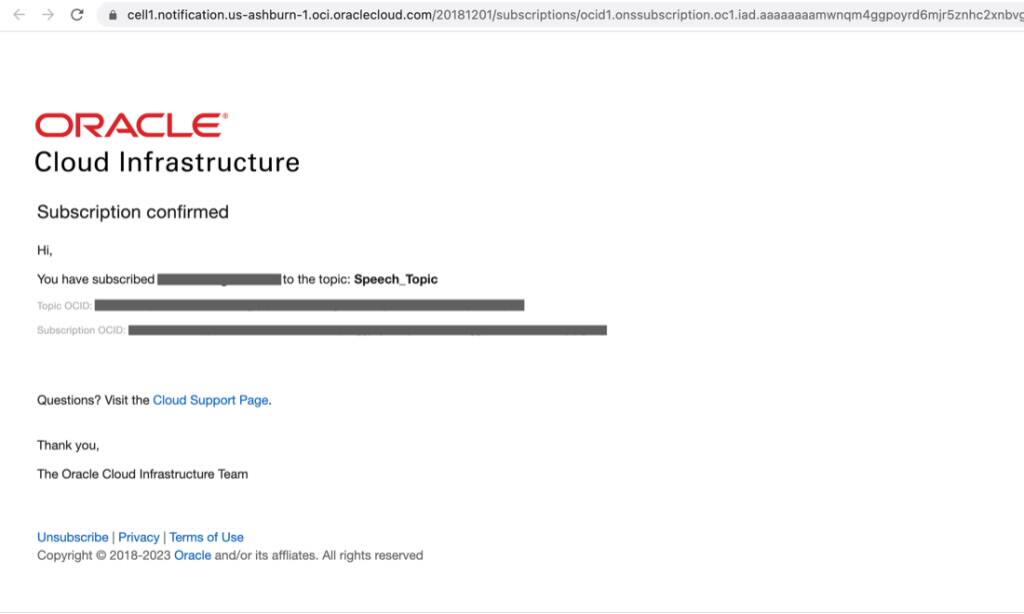Click the browser forward arrow

(x=48, y=15)
